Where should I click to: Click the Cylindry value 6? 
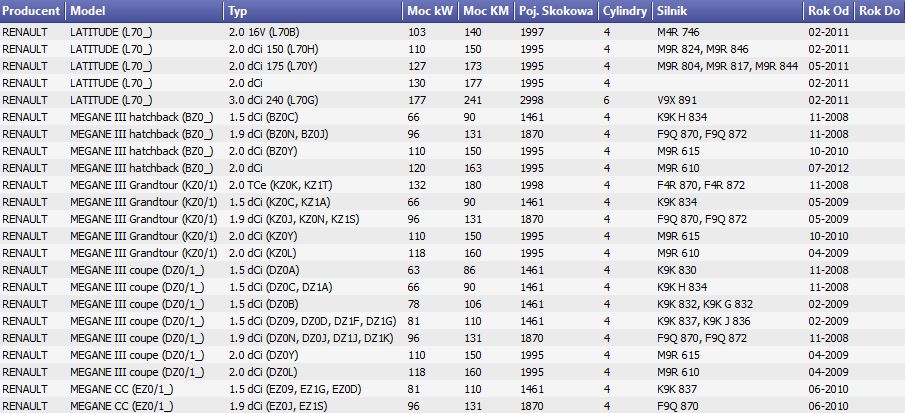[x=607, y=100]
